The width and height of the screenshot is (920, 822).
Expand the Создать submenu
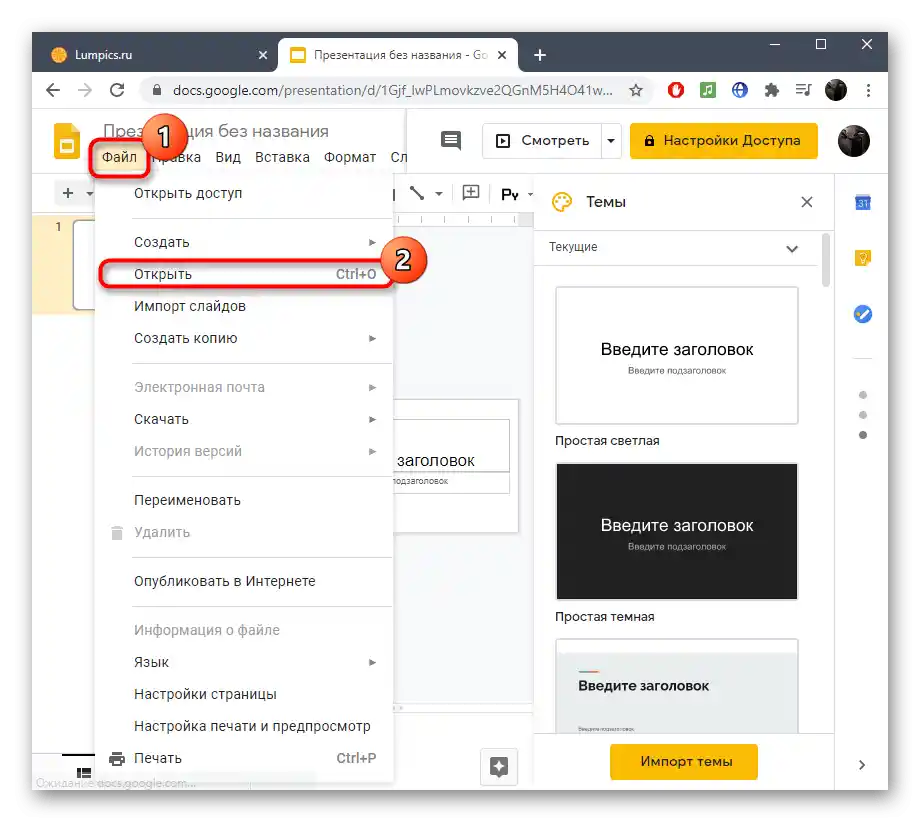coord(372,242)
